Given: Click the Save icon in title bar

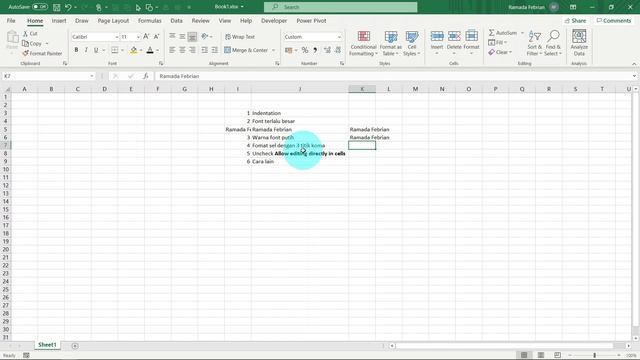Looking at the screenshot, I should click(x=57, y=7).
